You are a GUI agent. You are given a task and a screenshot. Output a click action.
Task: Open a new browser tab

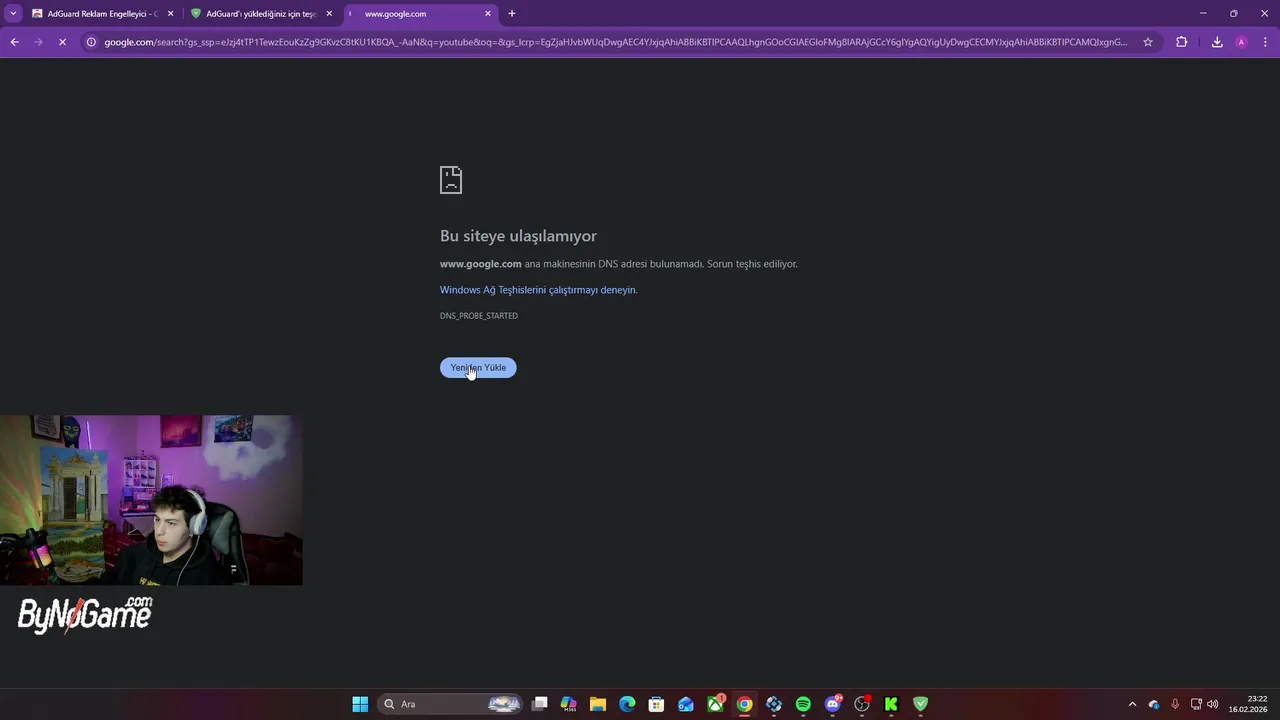(512, 14)
